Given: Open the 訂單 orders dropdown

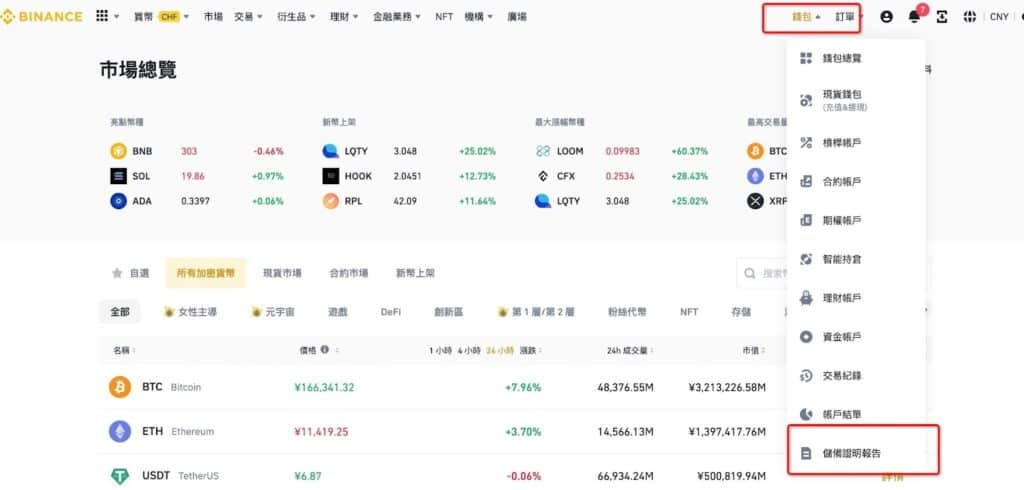Looking at the screenshot, I should [848, 17].
